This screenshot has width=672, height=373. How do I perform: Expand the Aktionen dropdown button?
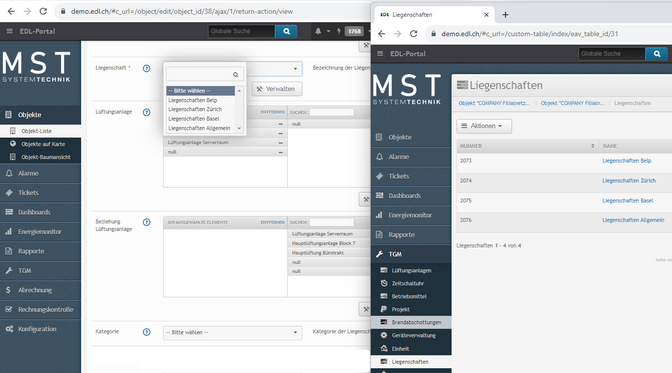[484, 126]
